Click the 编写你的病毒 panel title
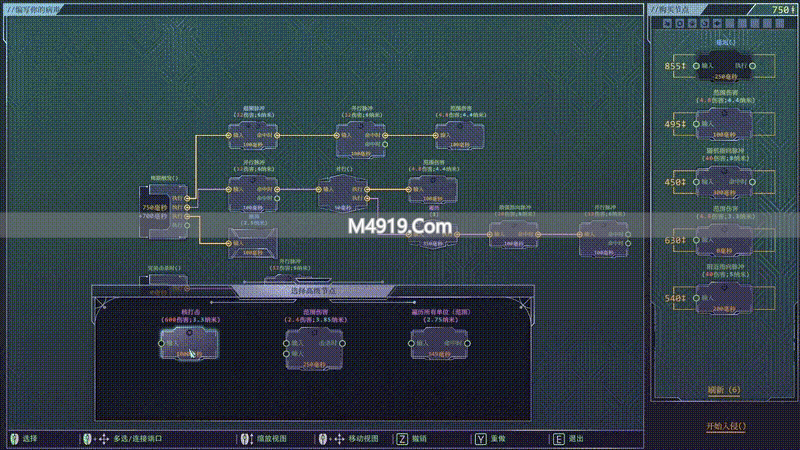800x450 pixels. point(33,8)
